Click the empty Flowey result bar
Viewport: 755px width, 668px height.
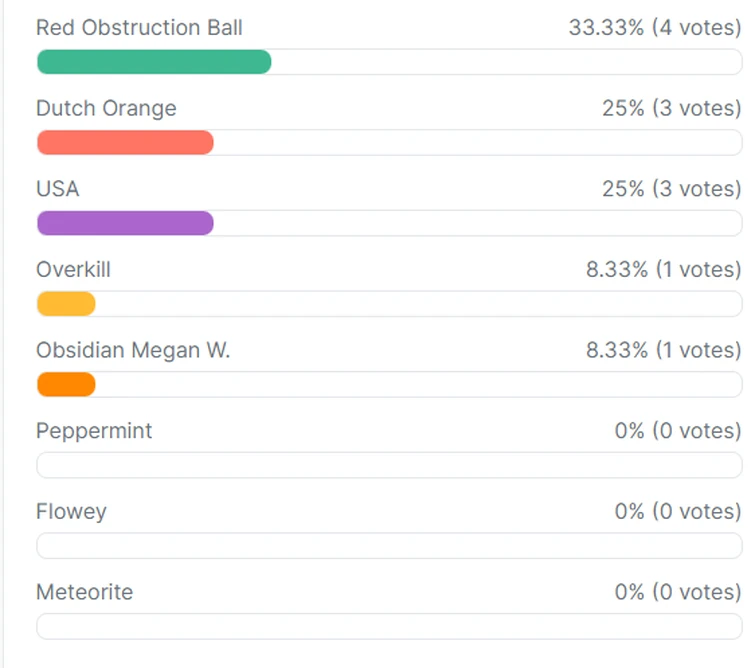coord(389,546)
